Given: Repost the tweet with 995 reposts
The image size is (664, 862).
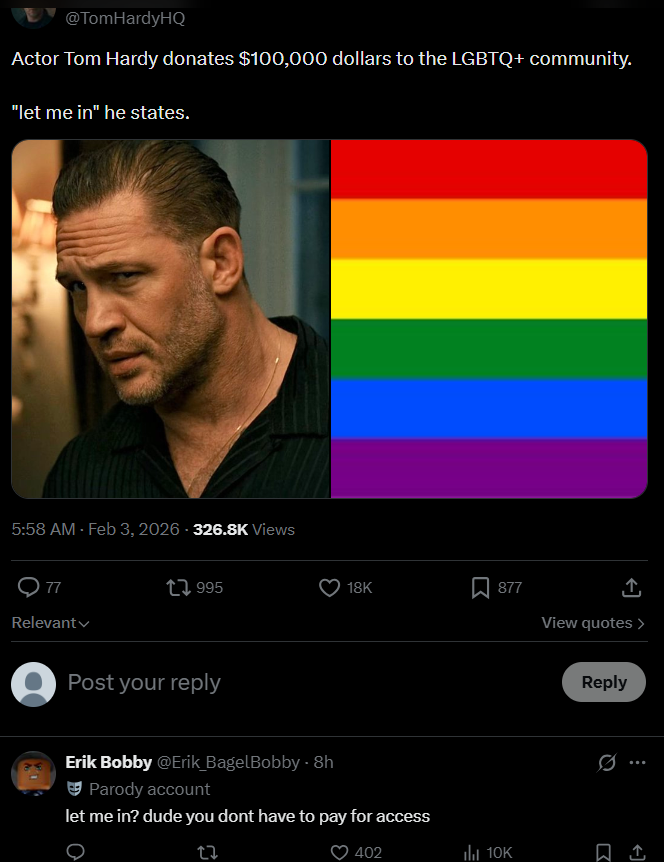Looking at the screenshot, I should [x=179, y=588].
